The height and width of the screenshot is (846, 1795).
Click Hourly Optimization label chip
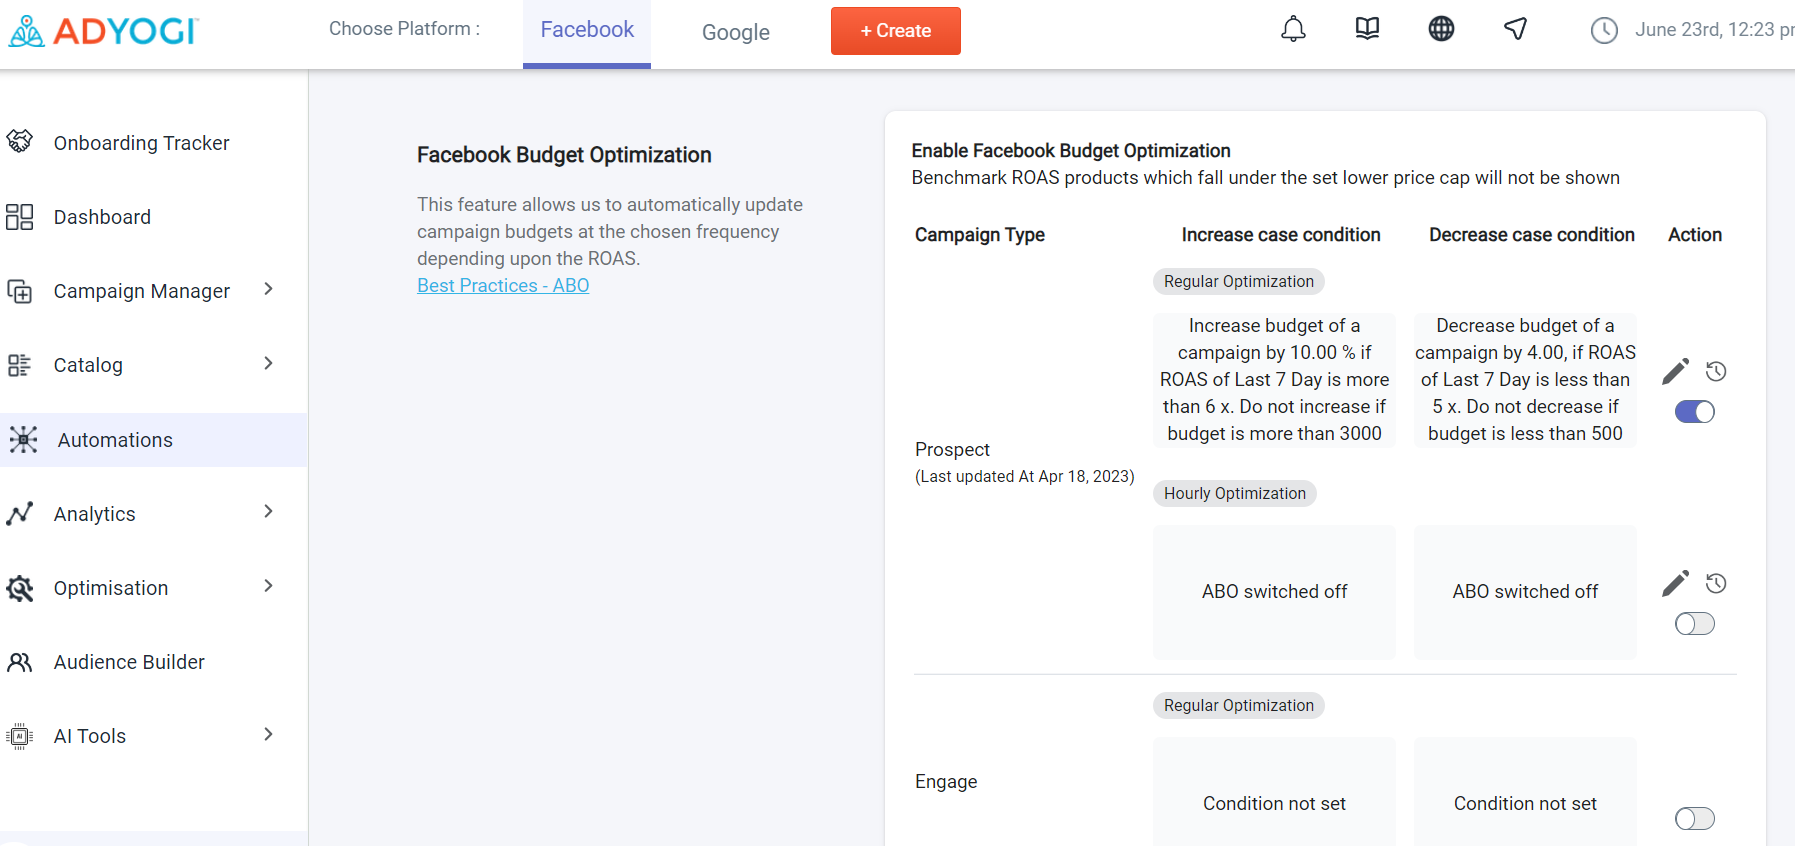click(x=1235, y=493)
